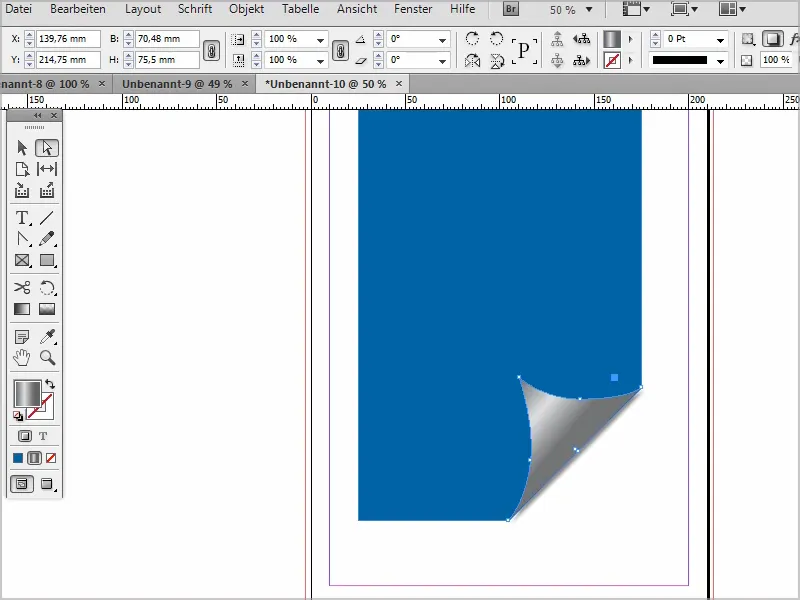Collapse the tools panel
800x600 pixels.
pyautogui.click(x=38, y=116)
